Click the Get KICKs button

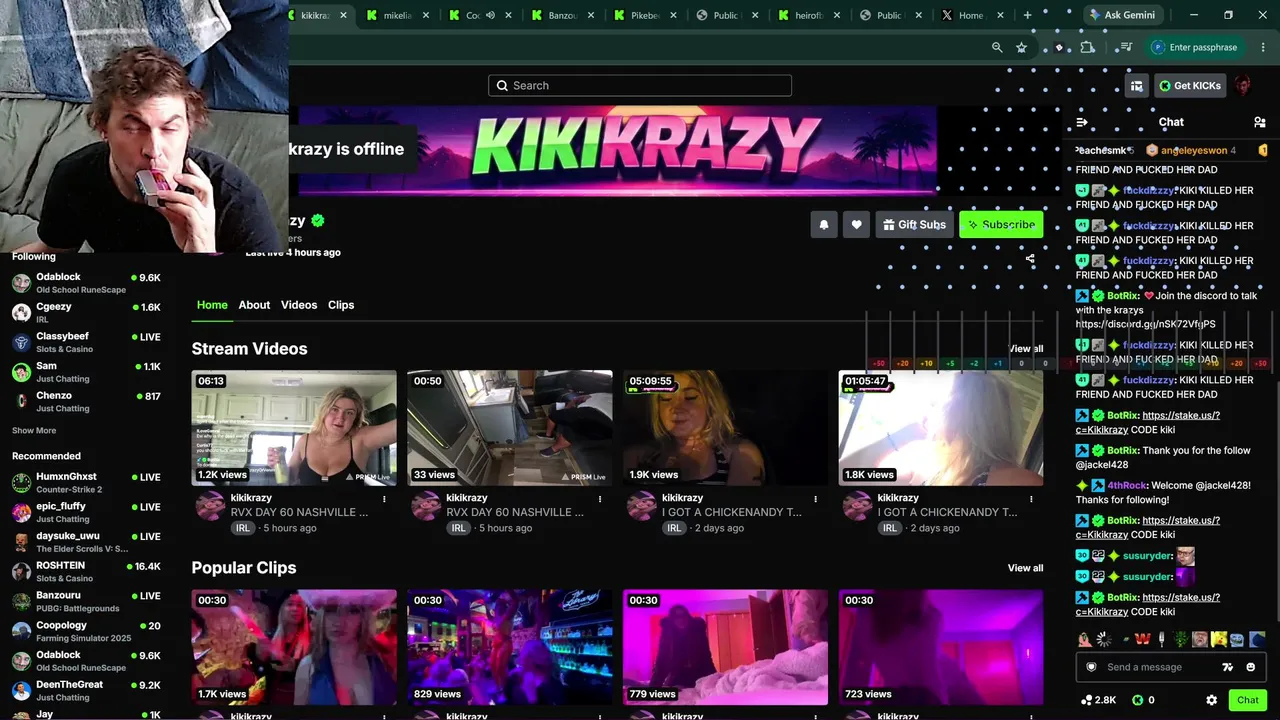tap(1190, 86)
